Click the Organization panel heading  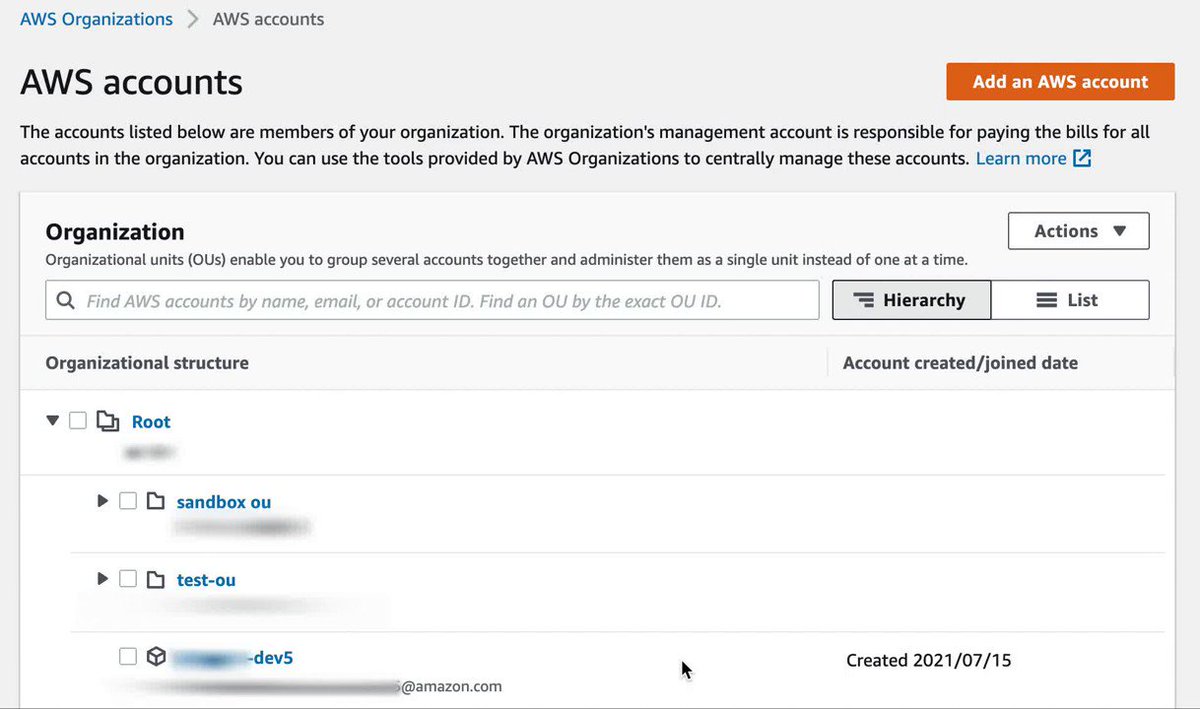tap(115, 232)
